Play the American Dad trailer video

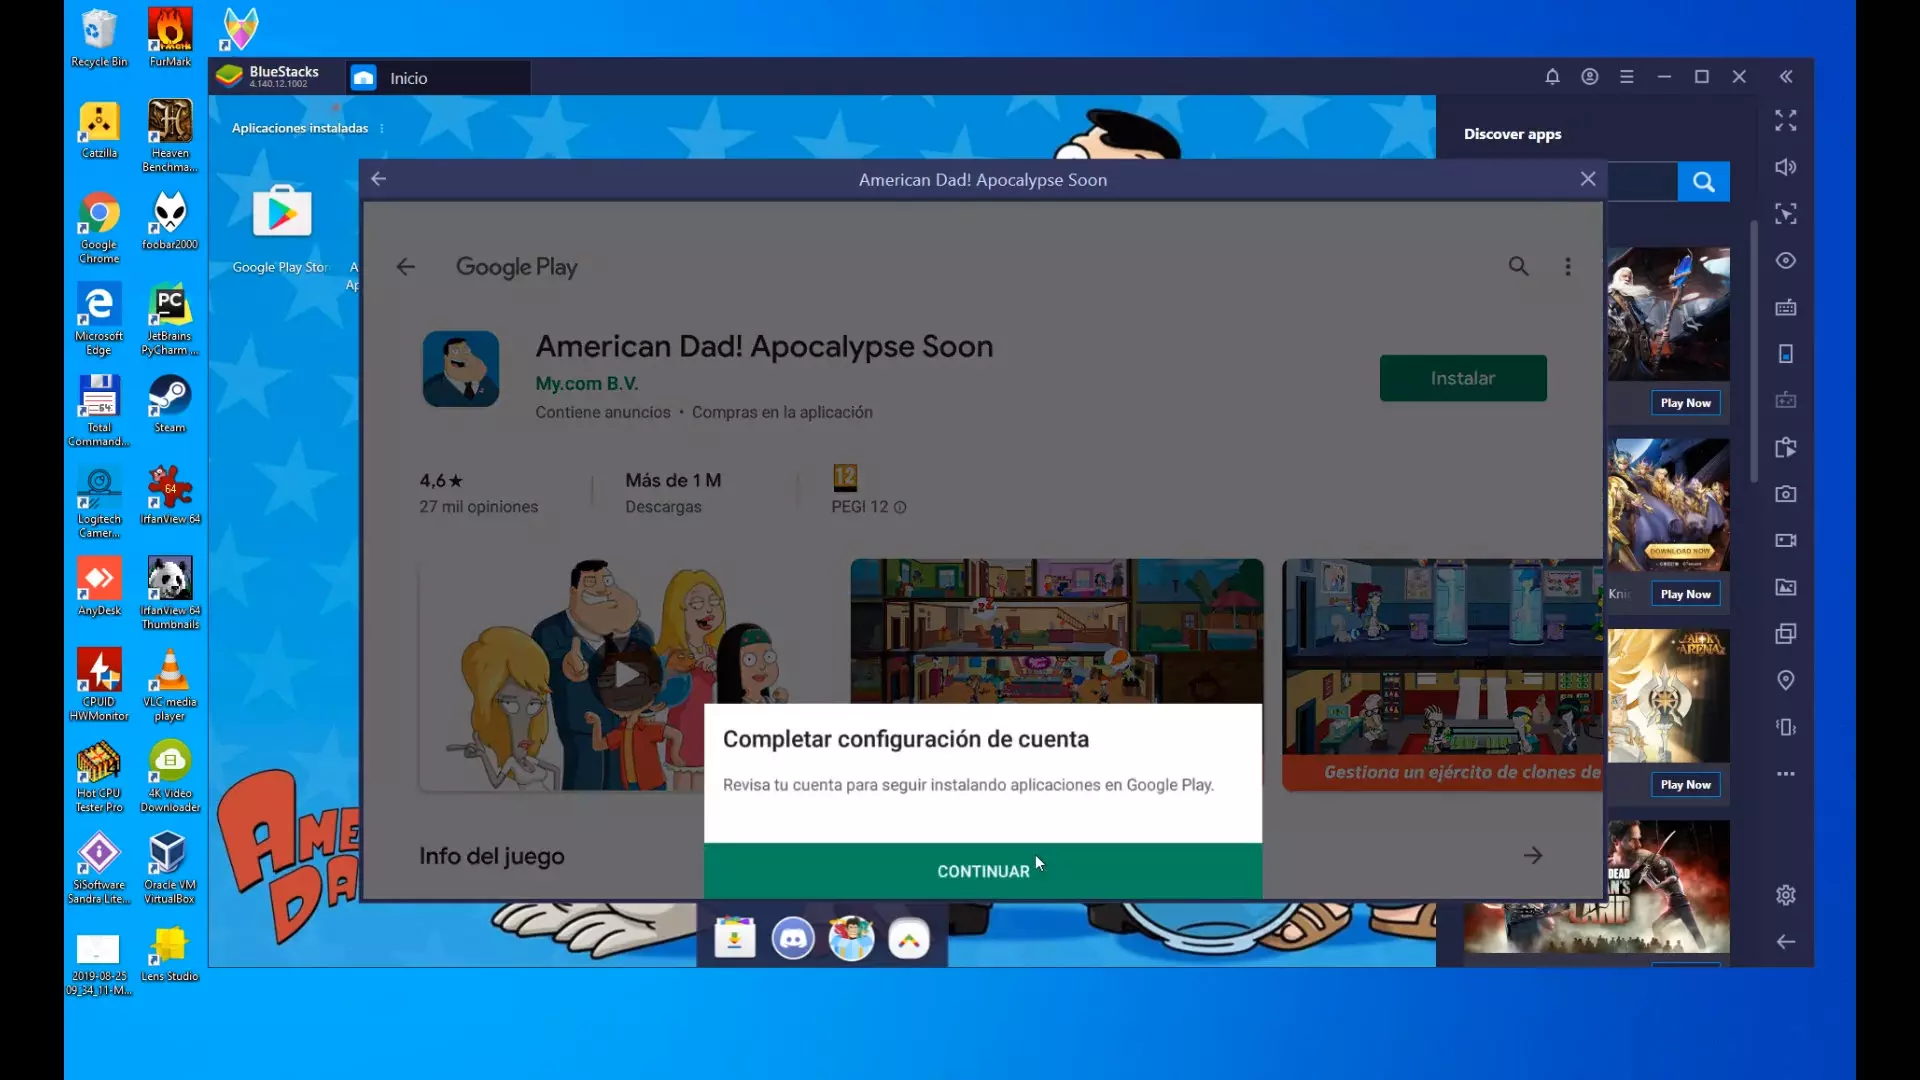click(x=627, y=676)
